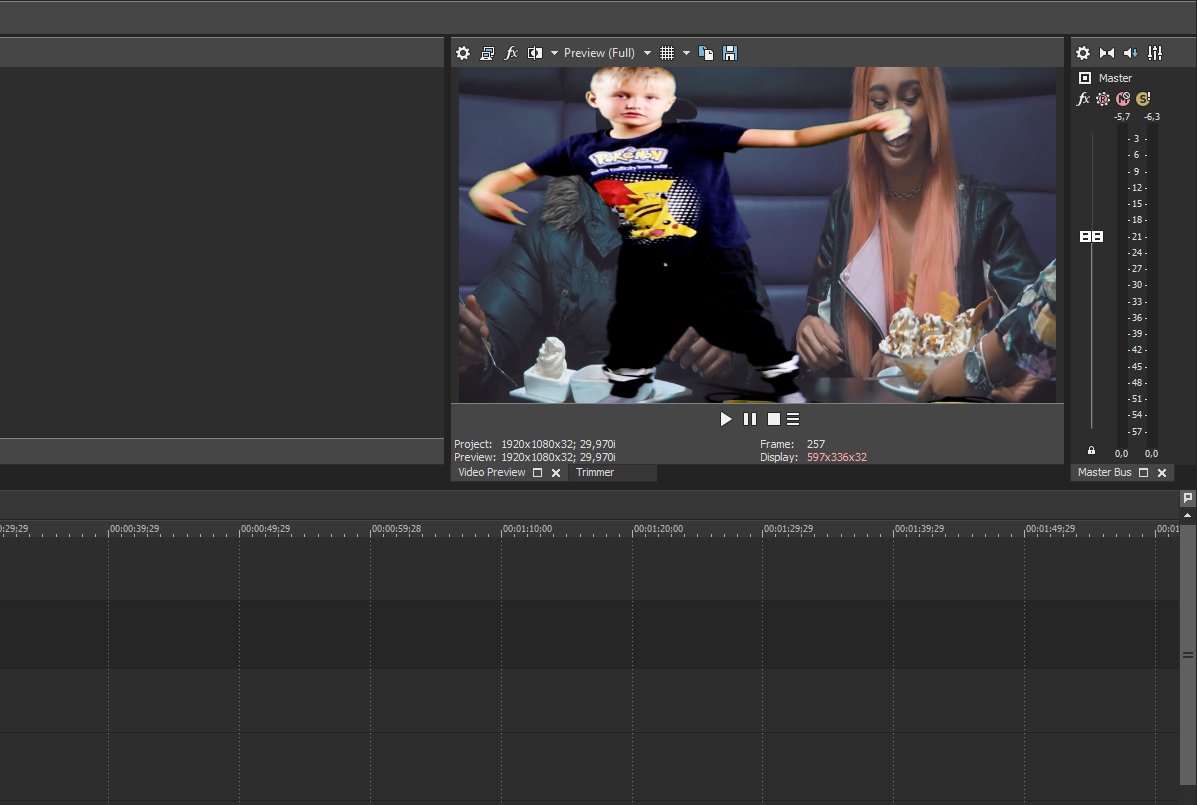Click the Master volume fader handle
Viewport: 1197px width, 805px height.
tap(1092, 237)
